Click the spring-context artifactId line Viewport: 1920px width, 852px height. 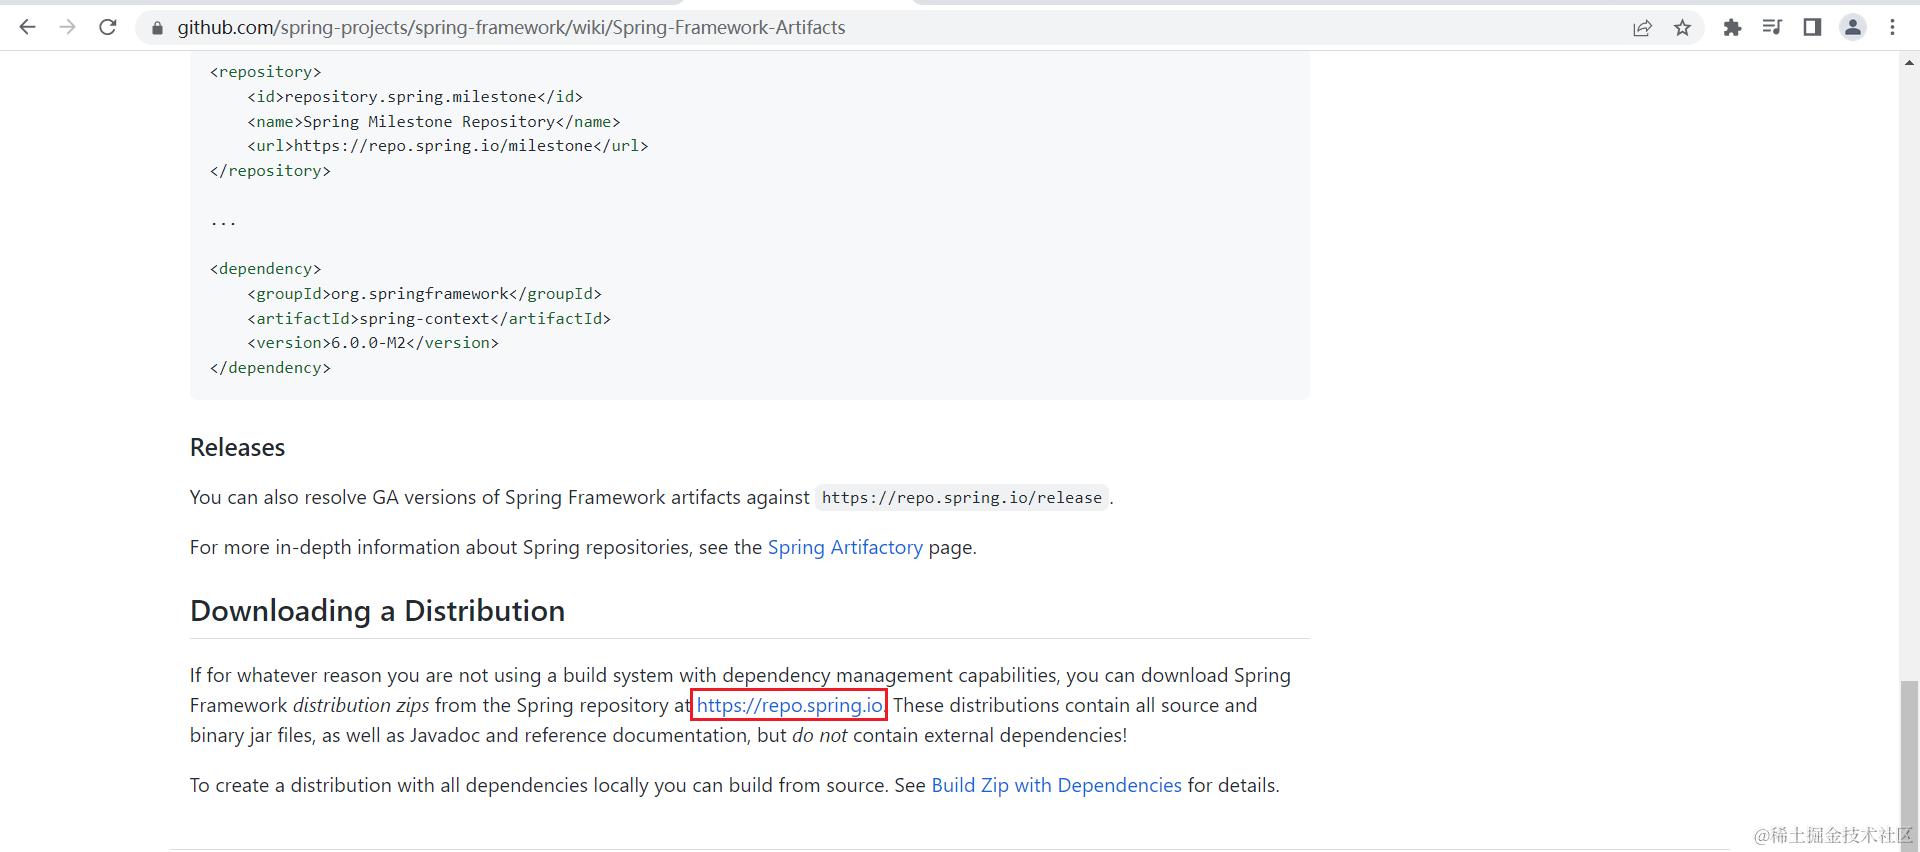[429, 319]
